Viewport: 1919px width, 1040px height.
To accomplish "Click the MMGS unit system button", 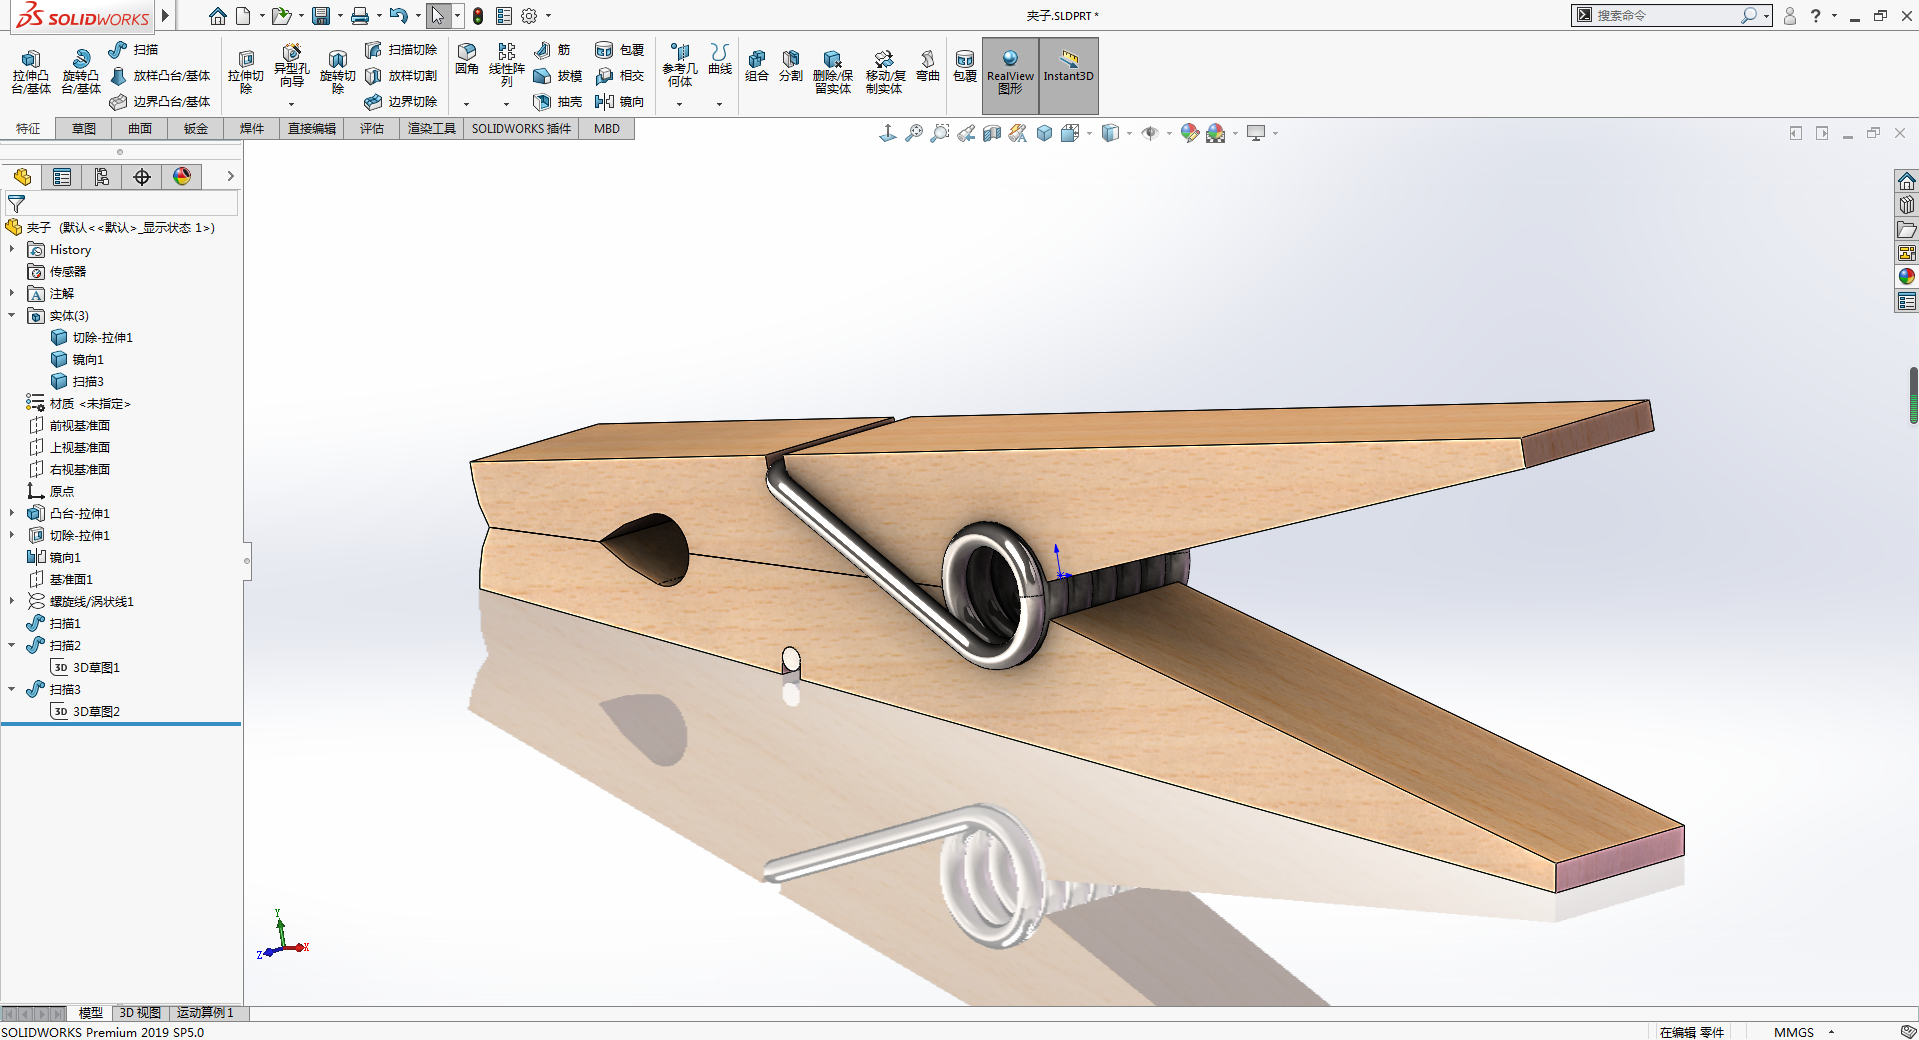I will [x=1794, y=1032].
